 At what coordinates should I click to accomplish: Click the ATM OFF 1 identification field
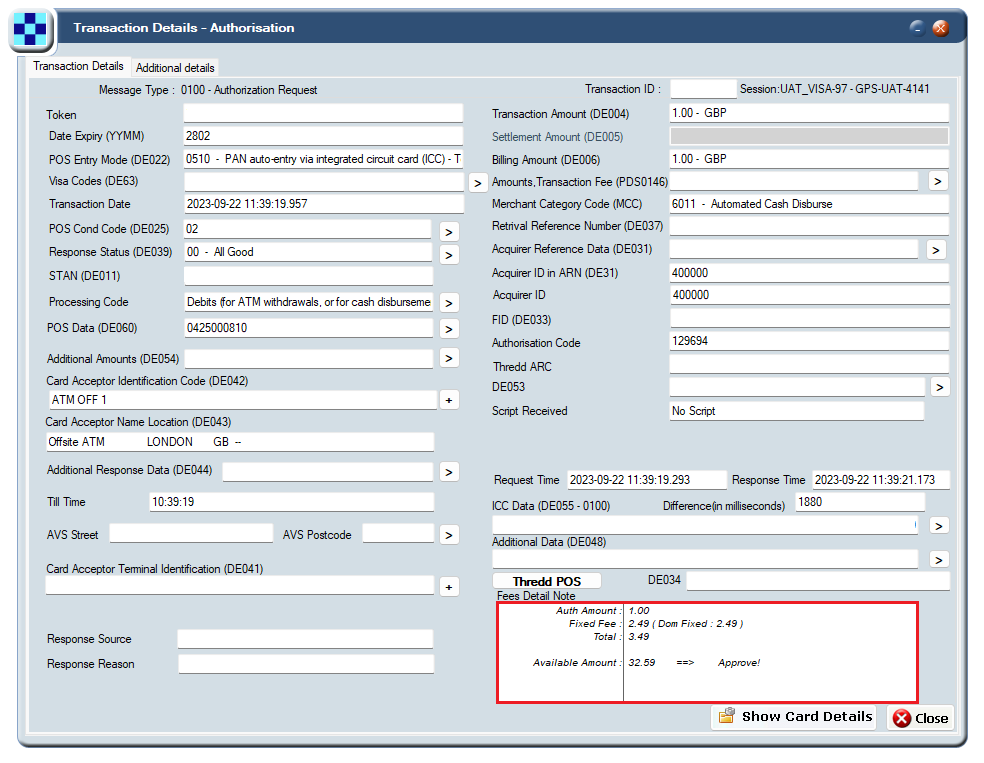point(243,400)
